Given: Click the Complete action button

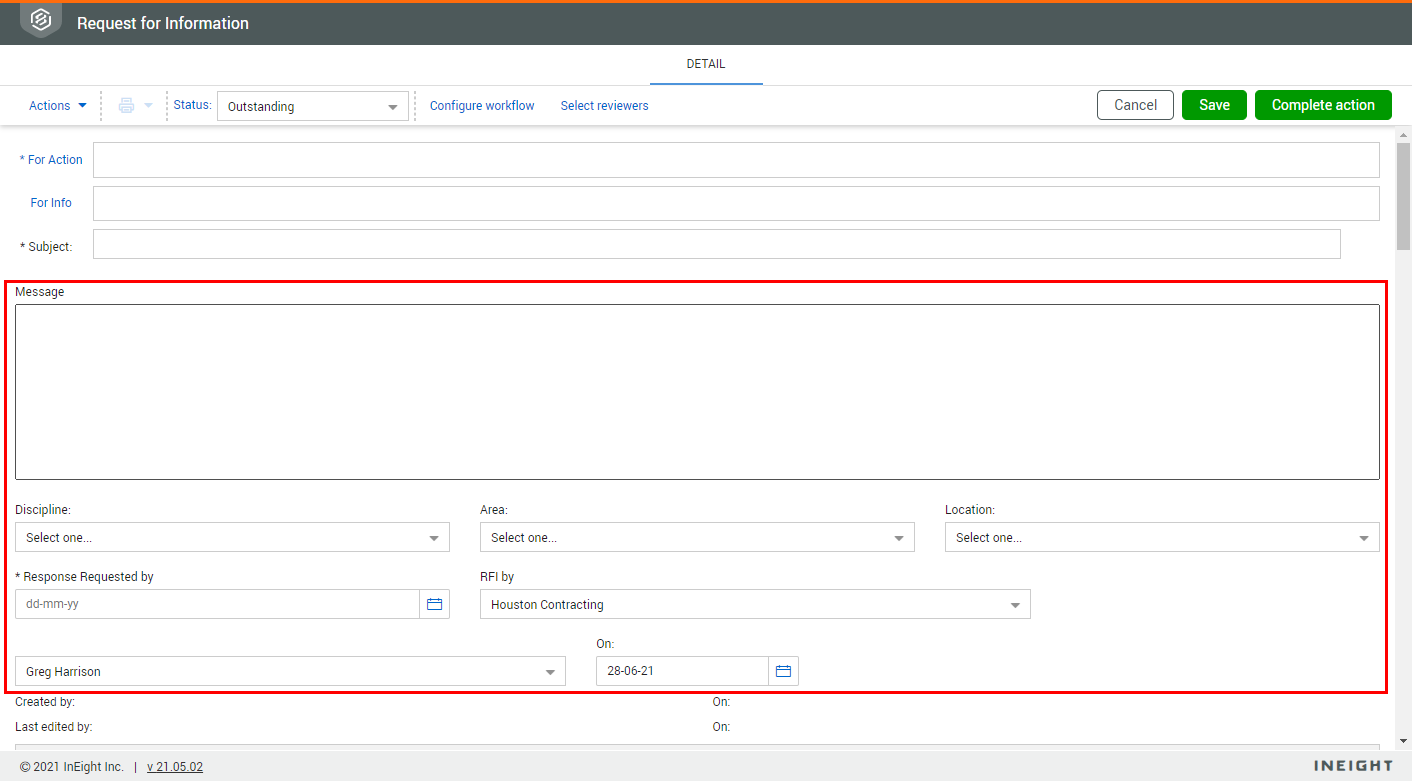Looking at the screenshot, I should (1323, 105).
